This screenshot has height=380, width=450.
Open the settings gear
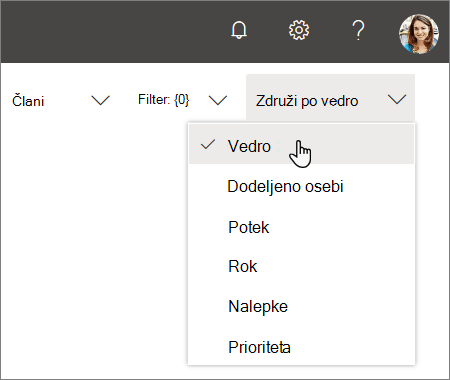[x=299, y=30]
